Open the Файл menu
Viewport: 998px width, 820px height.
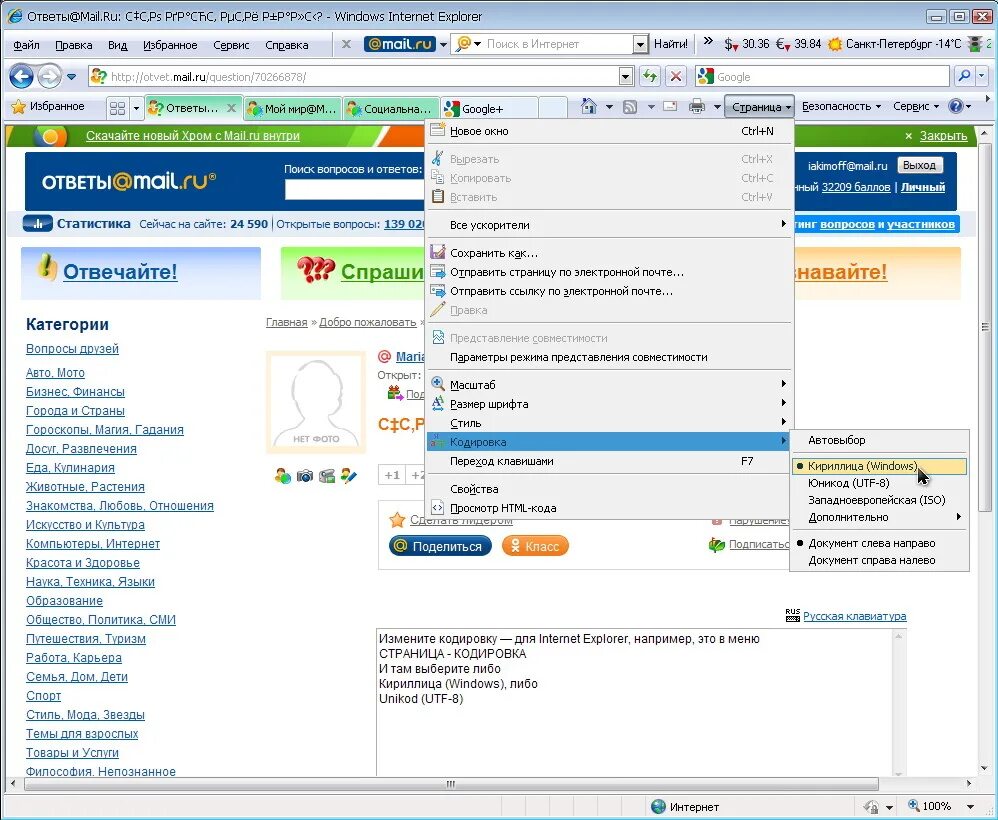(x=26, y=45)
